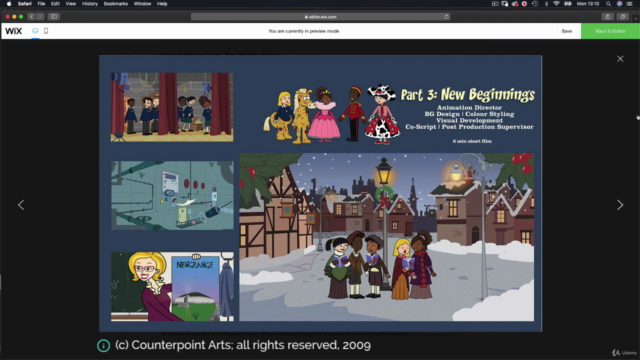The image size is (640, 360).
Task: Click the school stage curtain thumbnail
Action: click(x=172, y=107)
